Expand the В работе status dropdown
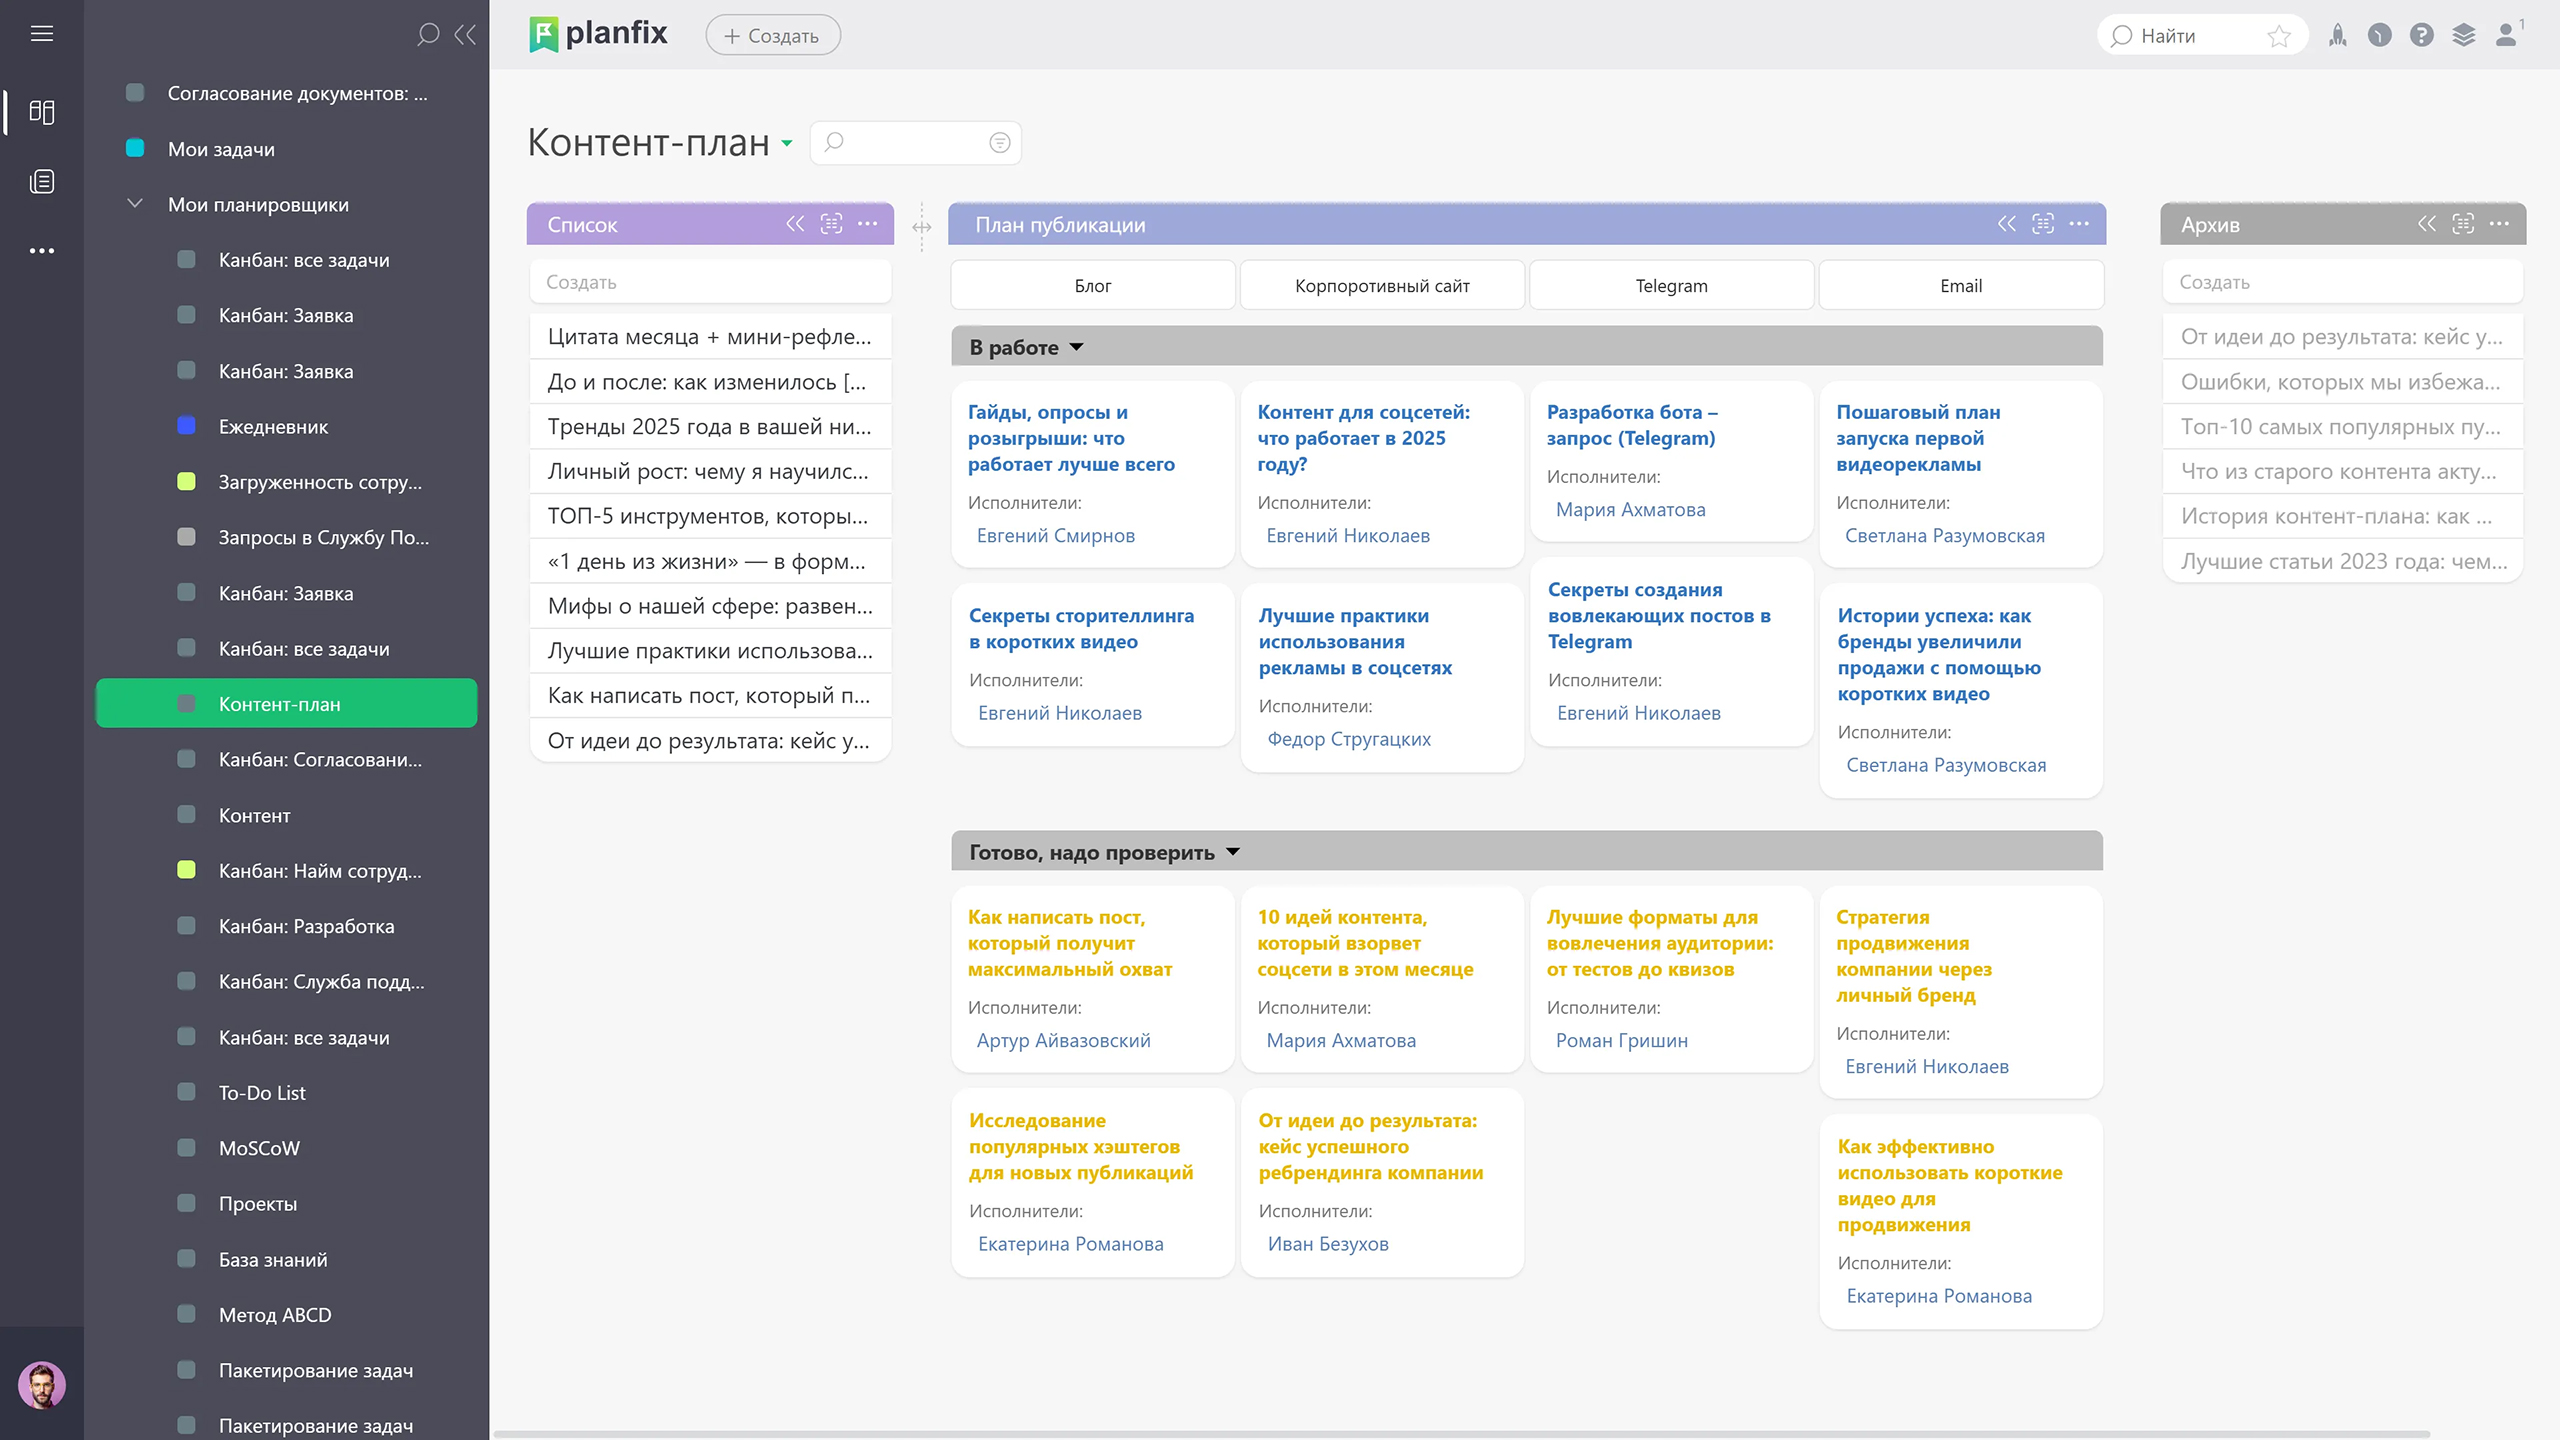Viewport: 2560px width, 1440px height. [1077, 347]
